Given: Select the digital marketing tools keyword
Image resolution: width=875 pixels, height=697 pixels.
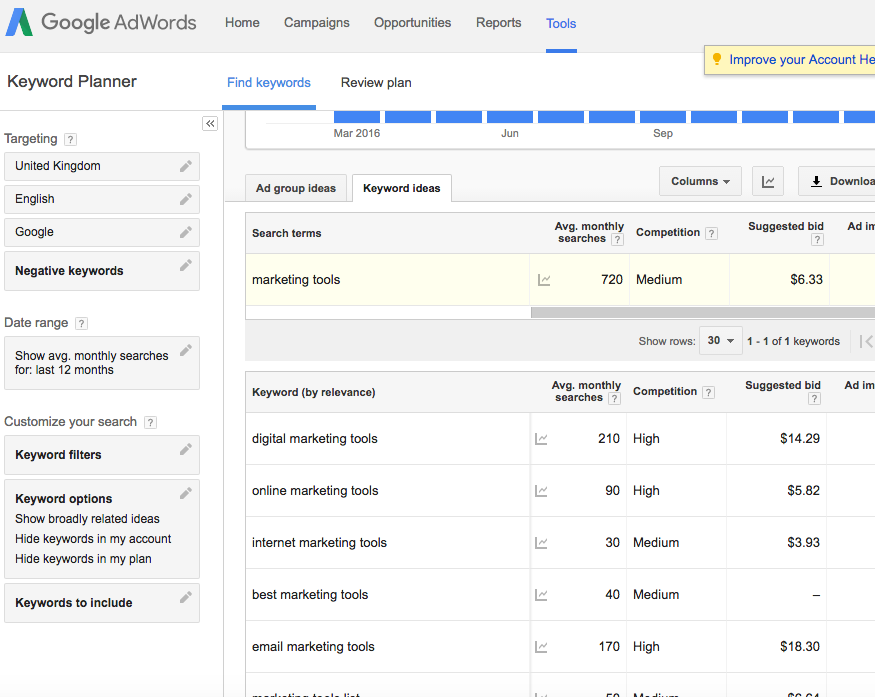Looking at the screenshot, I should tap(315, 439).
